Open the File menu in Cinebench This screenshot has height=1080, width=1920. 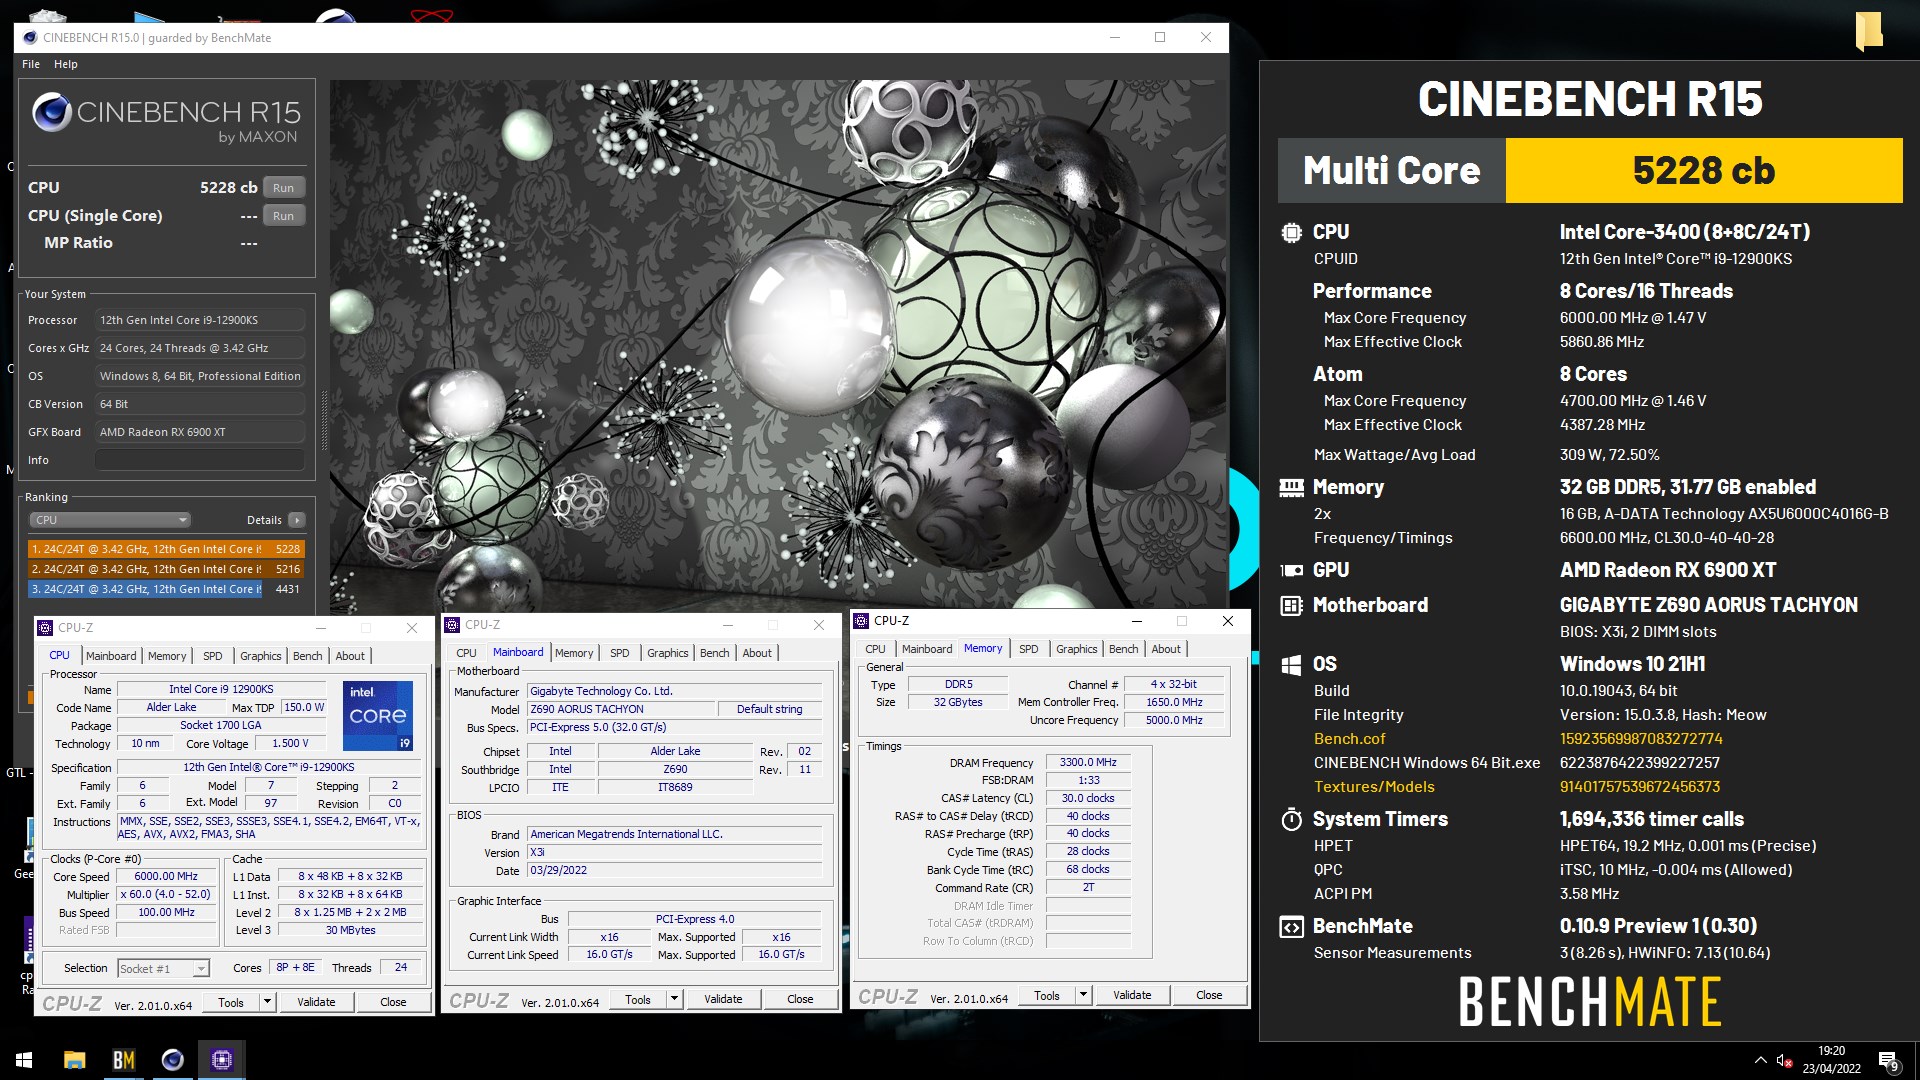tap(31, 64)
